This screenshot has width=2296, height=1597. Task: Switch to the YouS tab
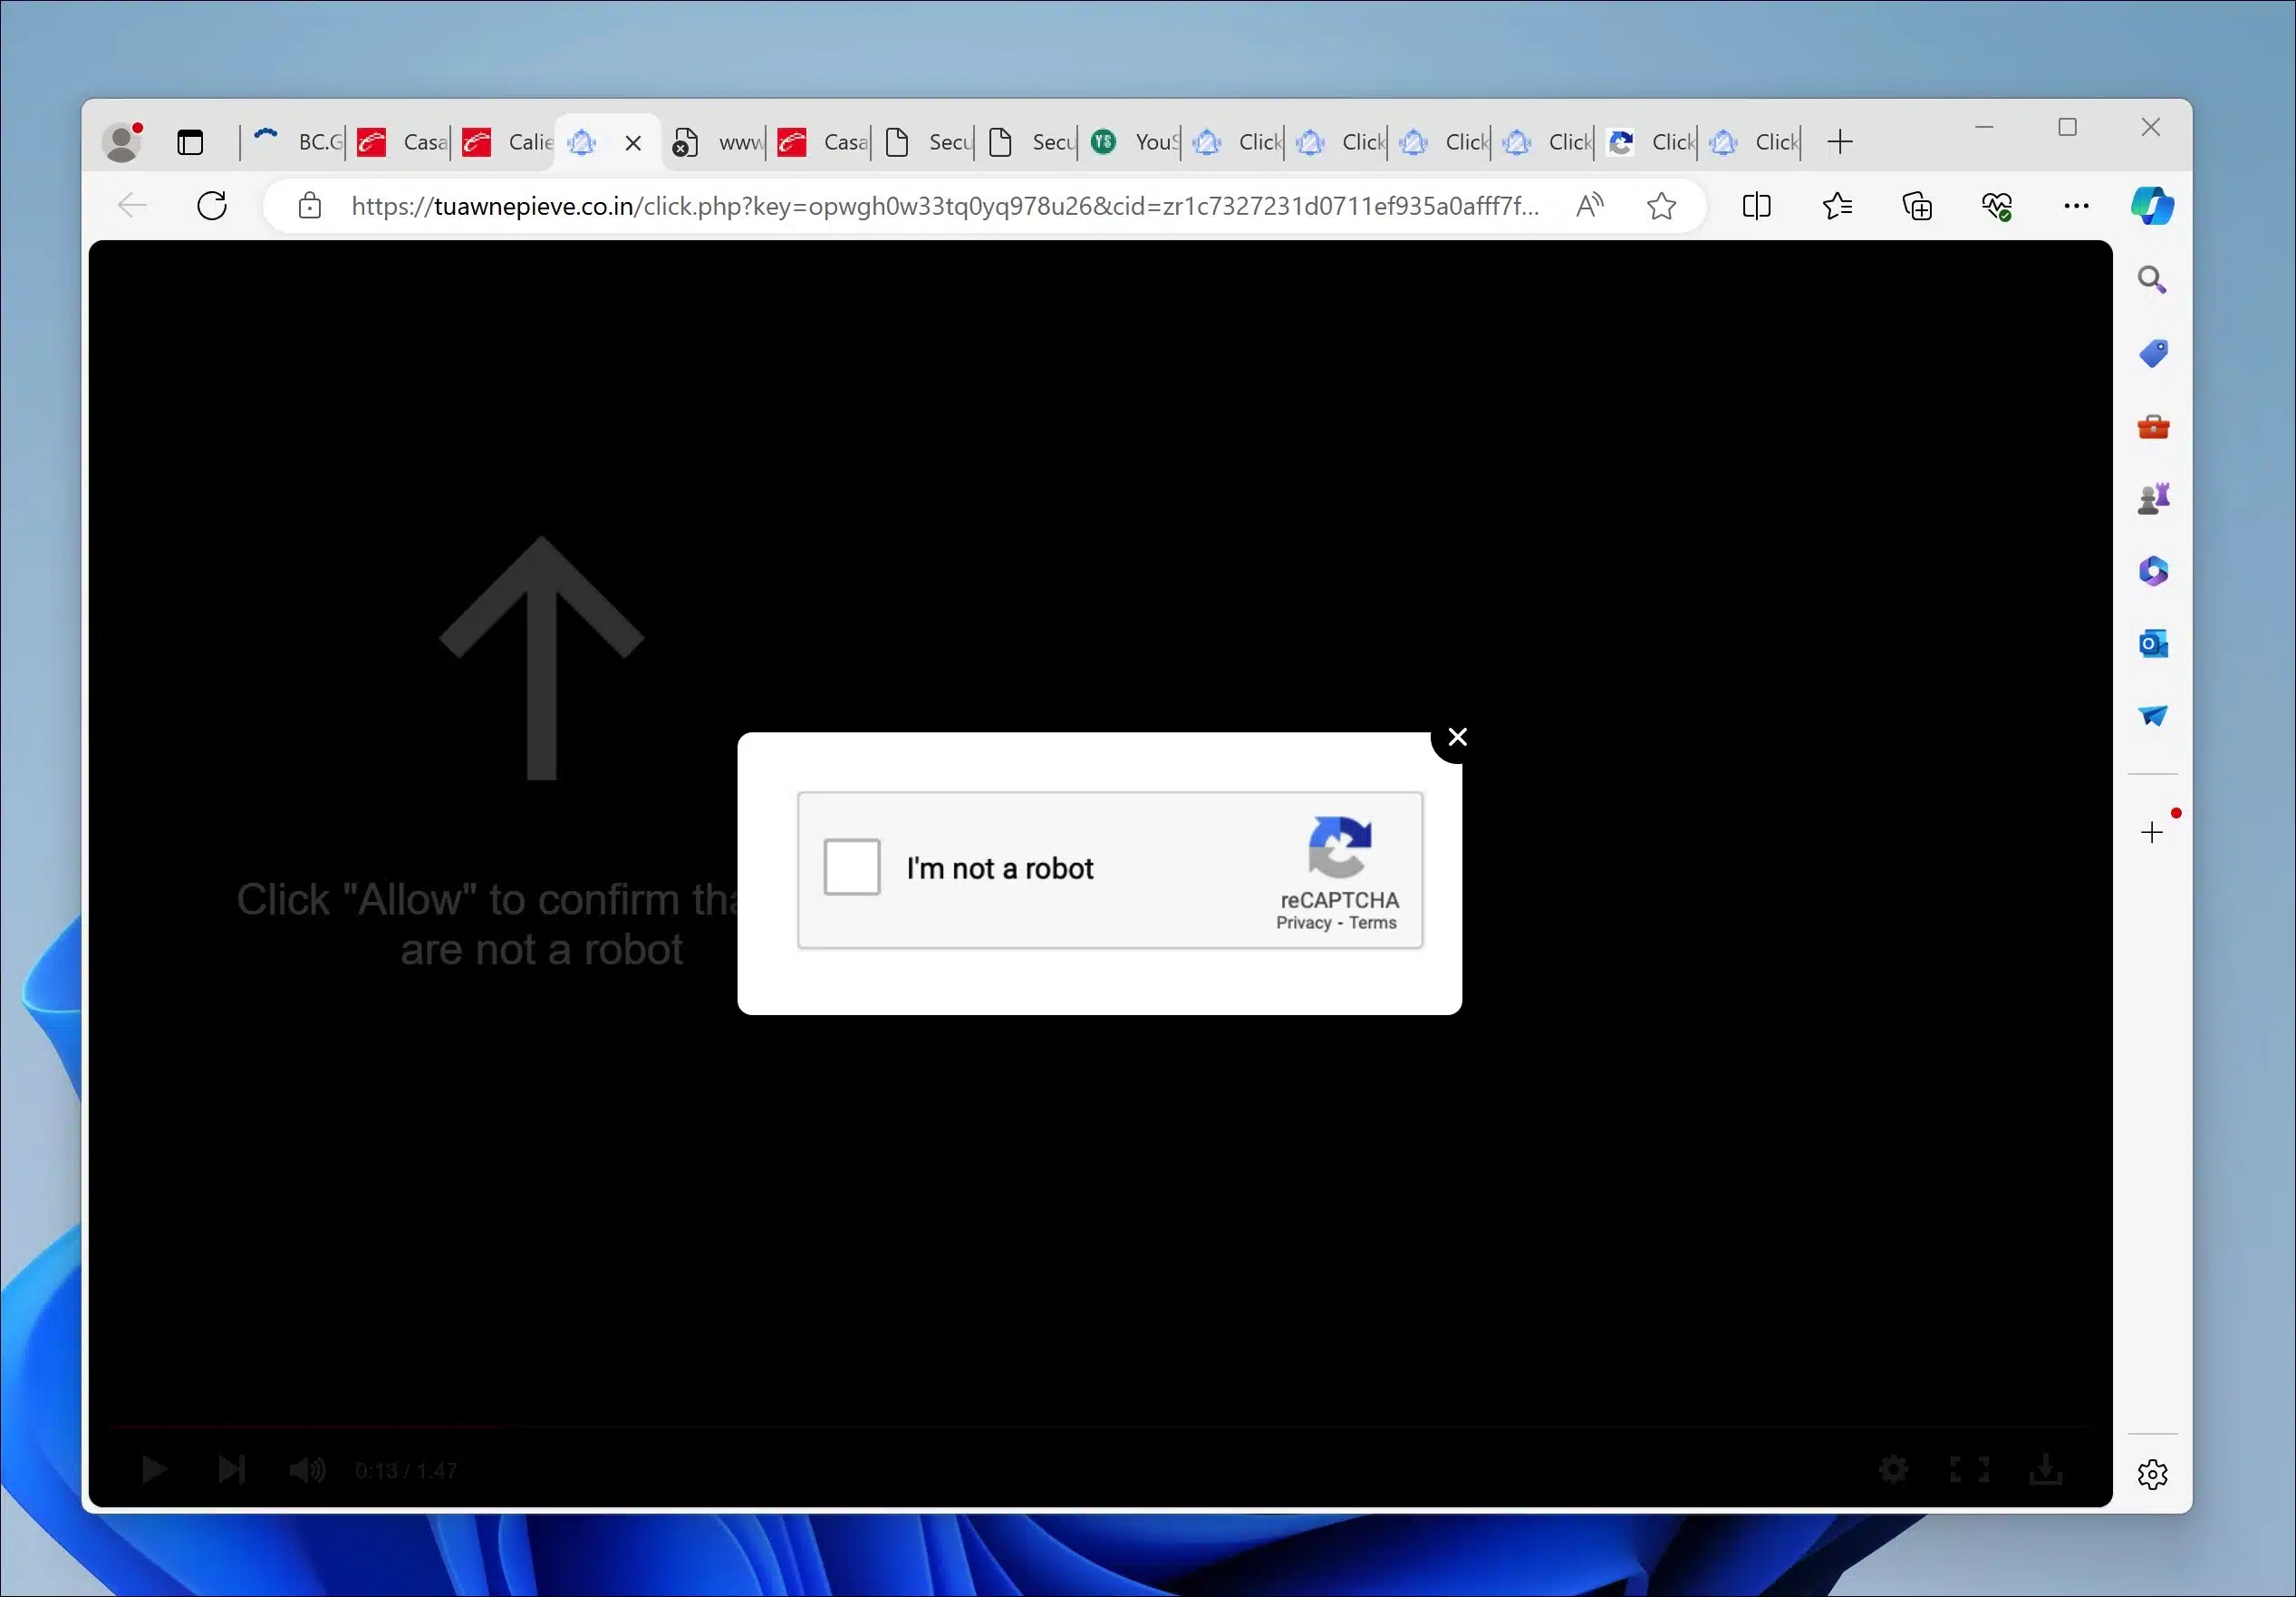[x=1134, y=142]
